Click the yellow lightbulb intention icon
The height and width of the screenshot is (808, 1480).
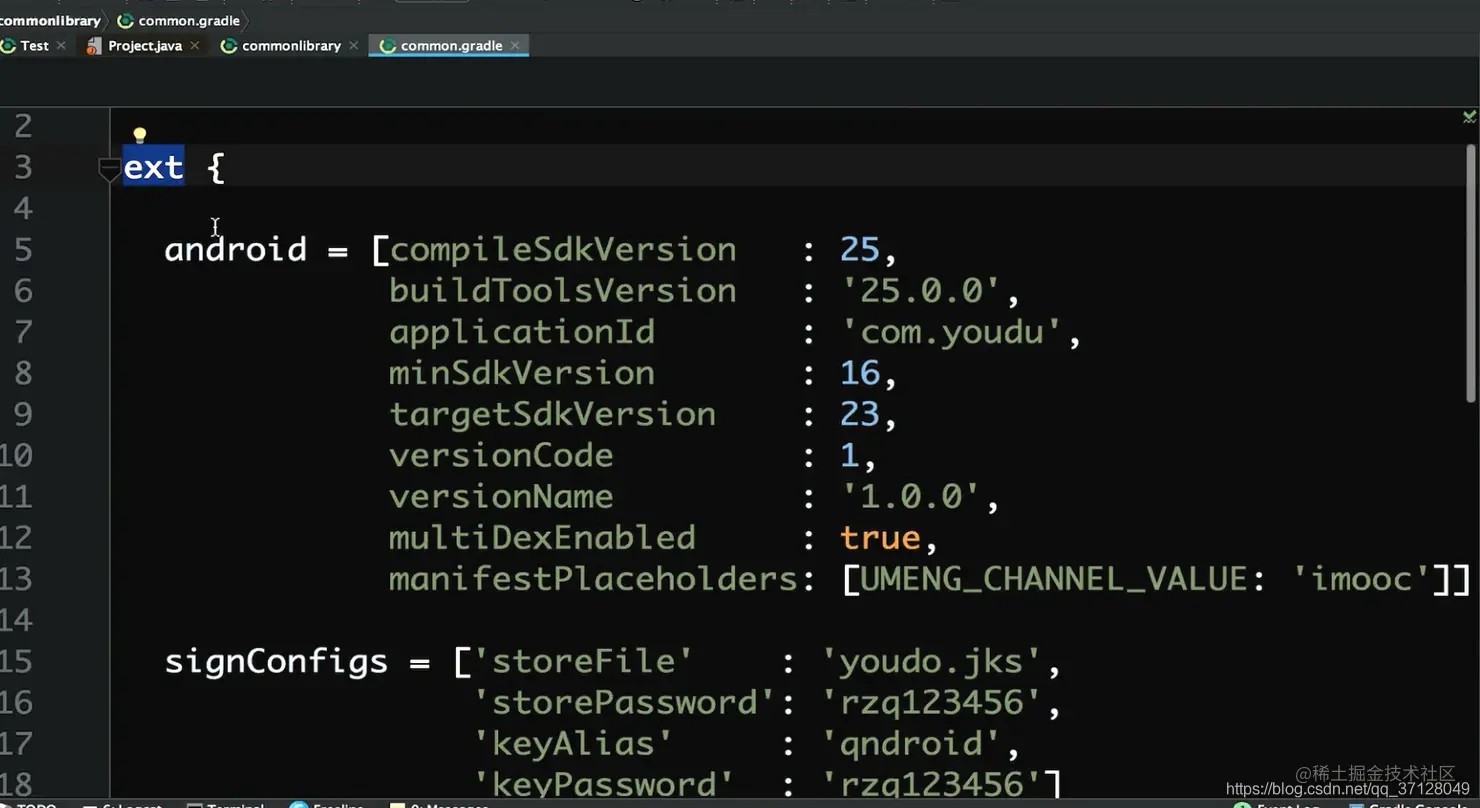point(140,135)
